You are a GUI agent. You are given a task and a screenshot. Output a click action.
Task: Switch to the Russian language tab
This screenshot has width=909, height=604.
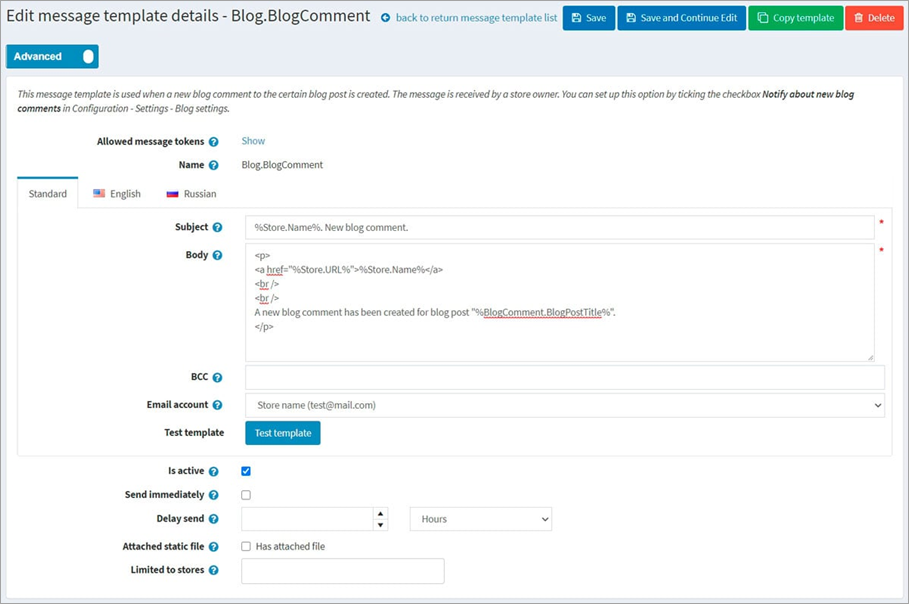191,194
